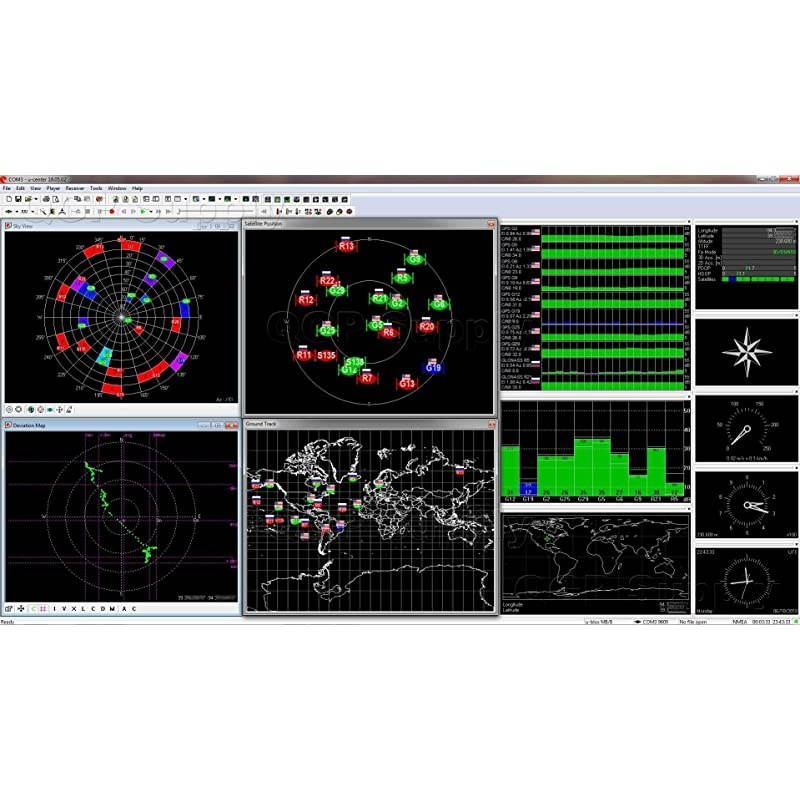The image size is (800, 800).
Task: Open the Receiver menu
Action: (x=74, y=188)
